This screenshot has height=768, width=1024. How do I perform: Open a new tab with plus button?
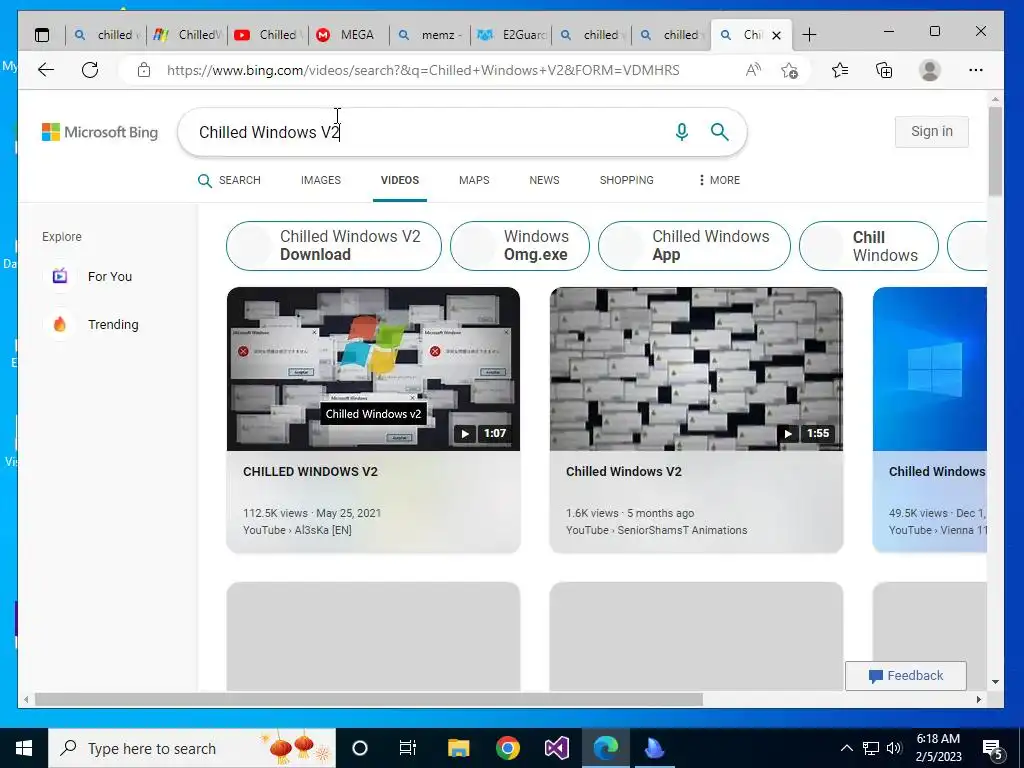tap(808, 35)
